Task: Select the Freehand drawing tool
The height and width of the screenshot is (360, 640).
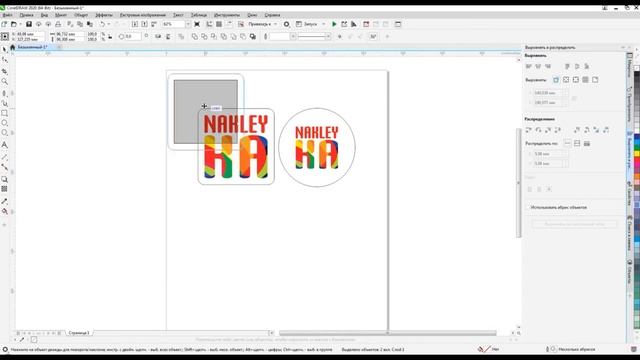Action: point(4,93)
